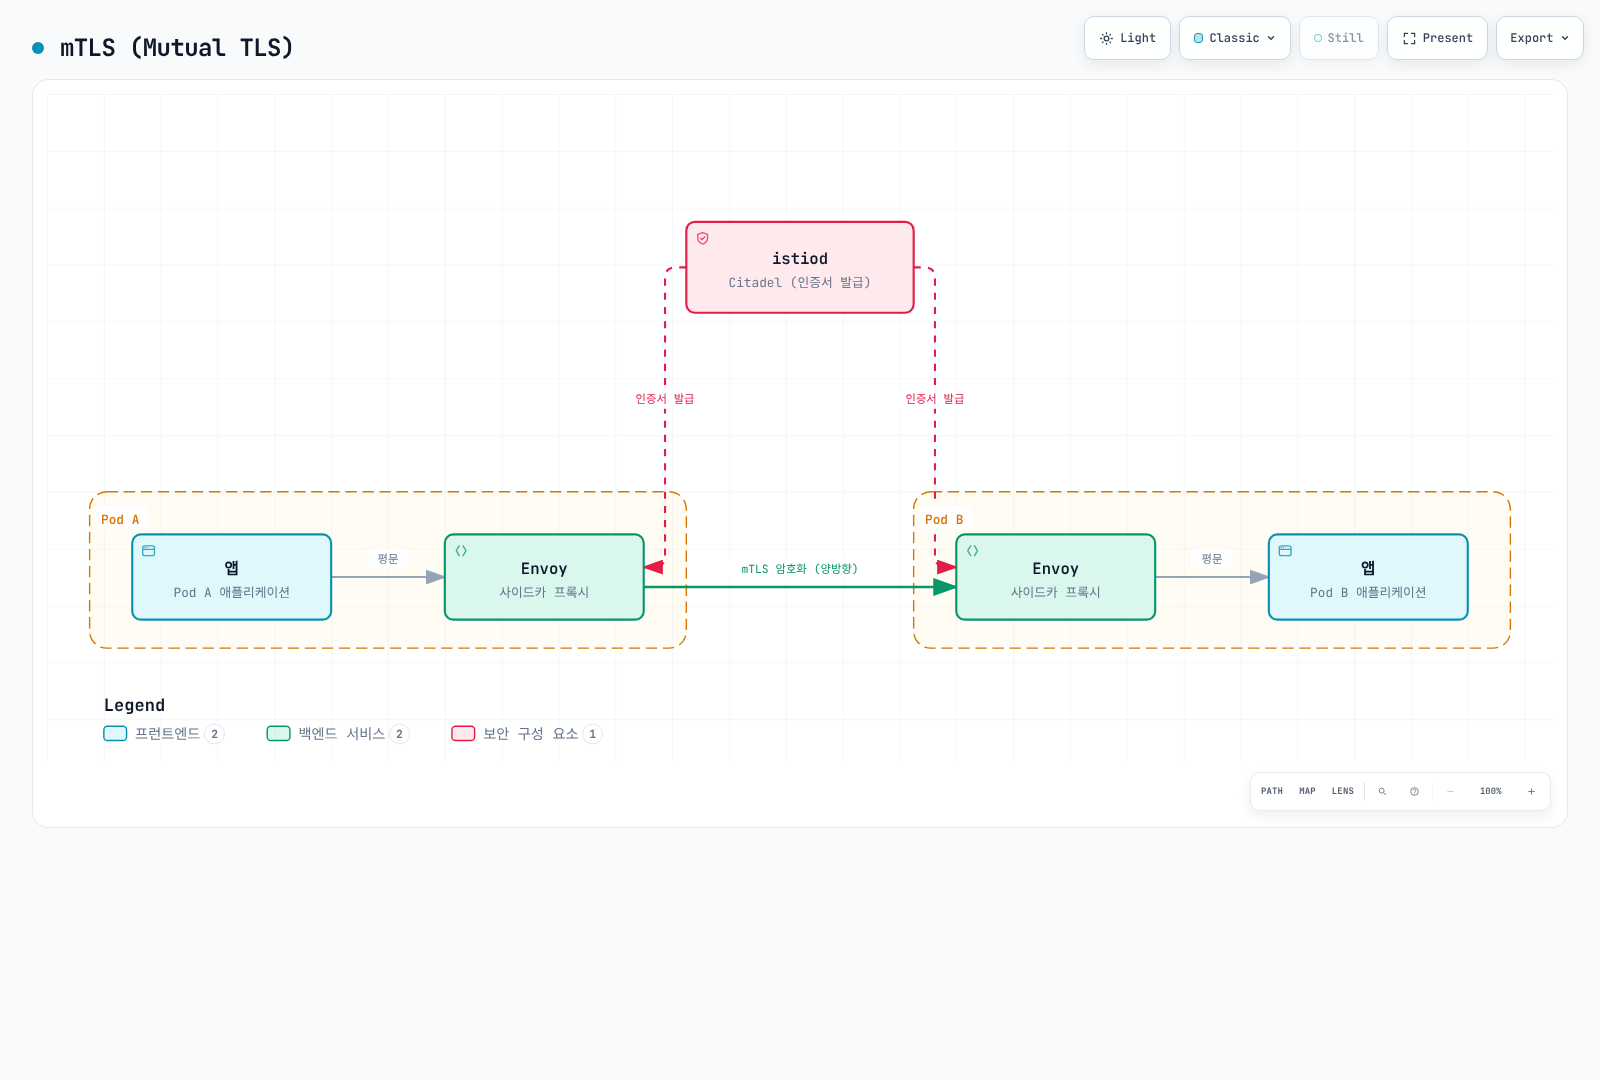Zoom in with the plus icon
The height and width of the screenshot is (1080, 1600).
[1531, 791]
